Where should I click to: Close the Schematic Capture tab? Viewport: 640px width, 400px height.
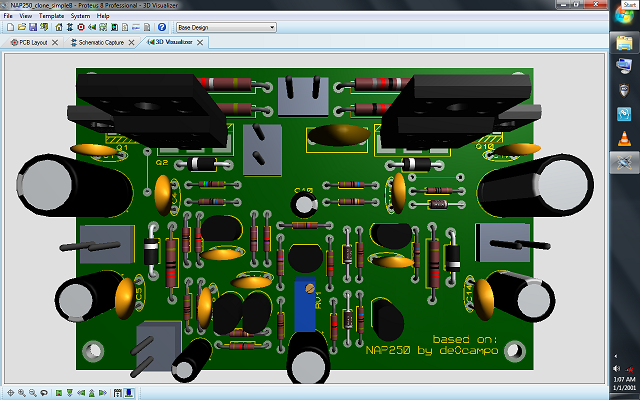(131, 42)
